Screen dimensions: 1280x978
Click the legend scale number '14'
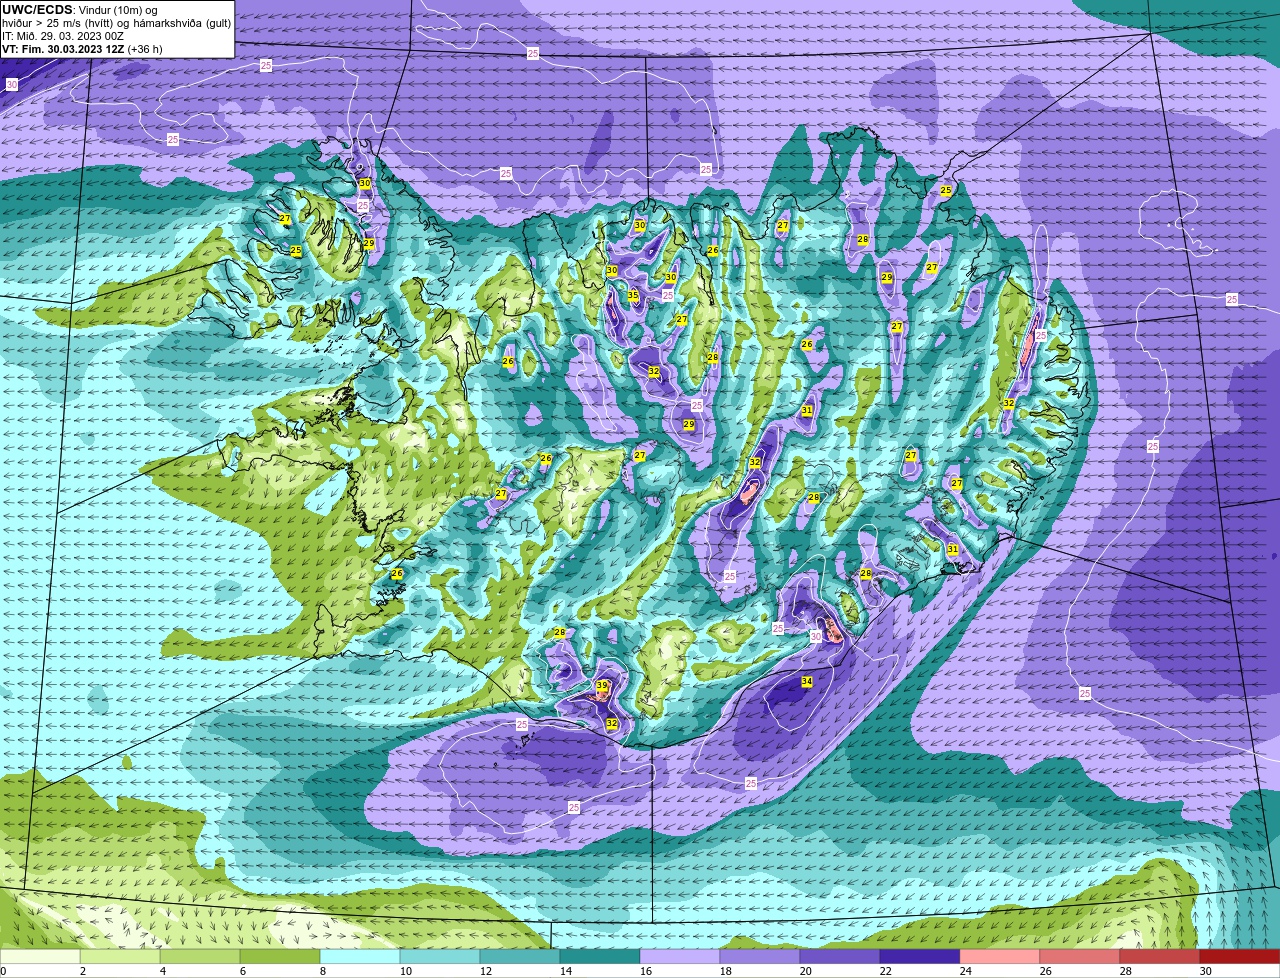pos(565,971)
